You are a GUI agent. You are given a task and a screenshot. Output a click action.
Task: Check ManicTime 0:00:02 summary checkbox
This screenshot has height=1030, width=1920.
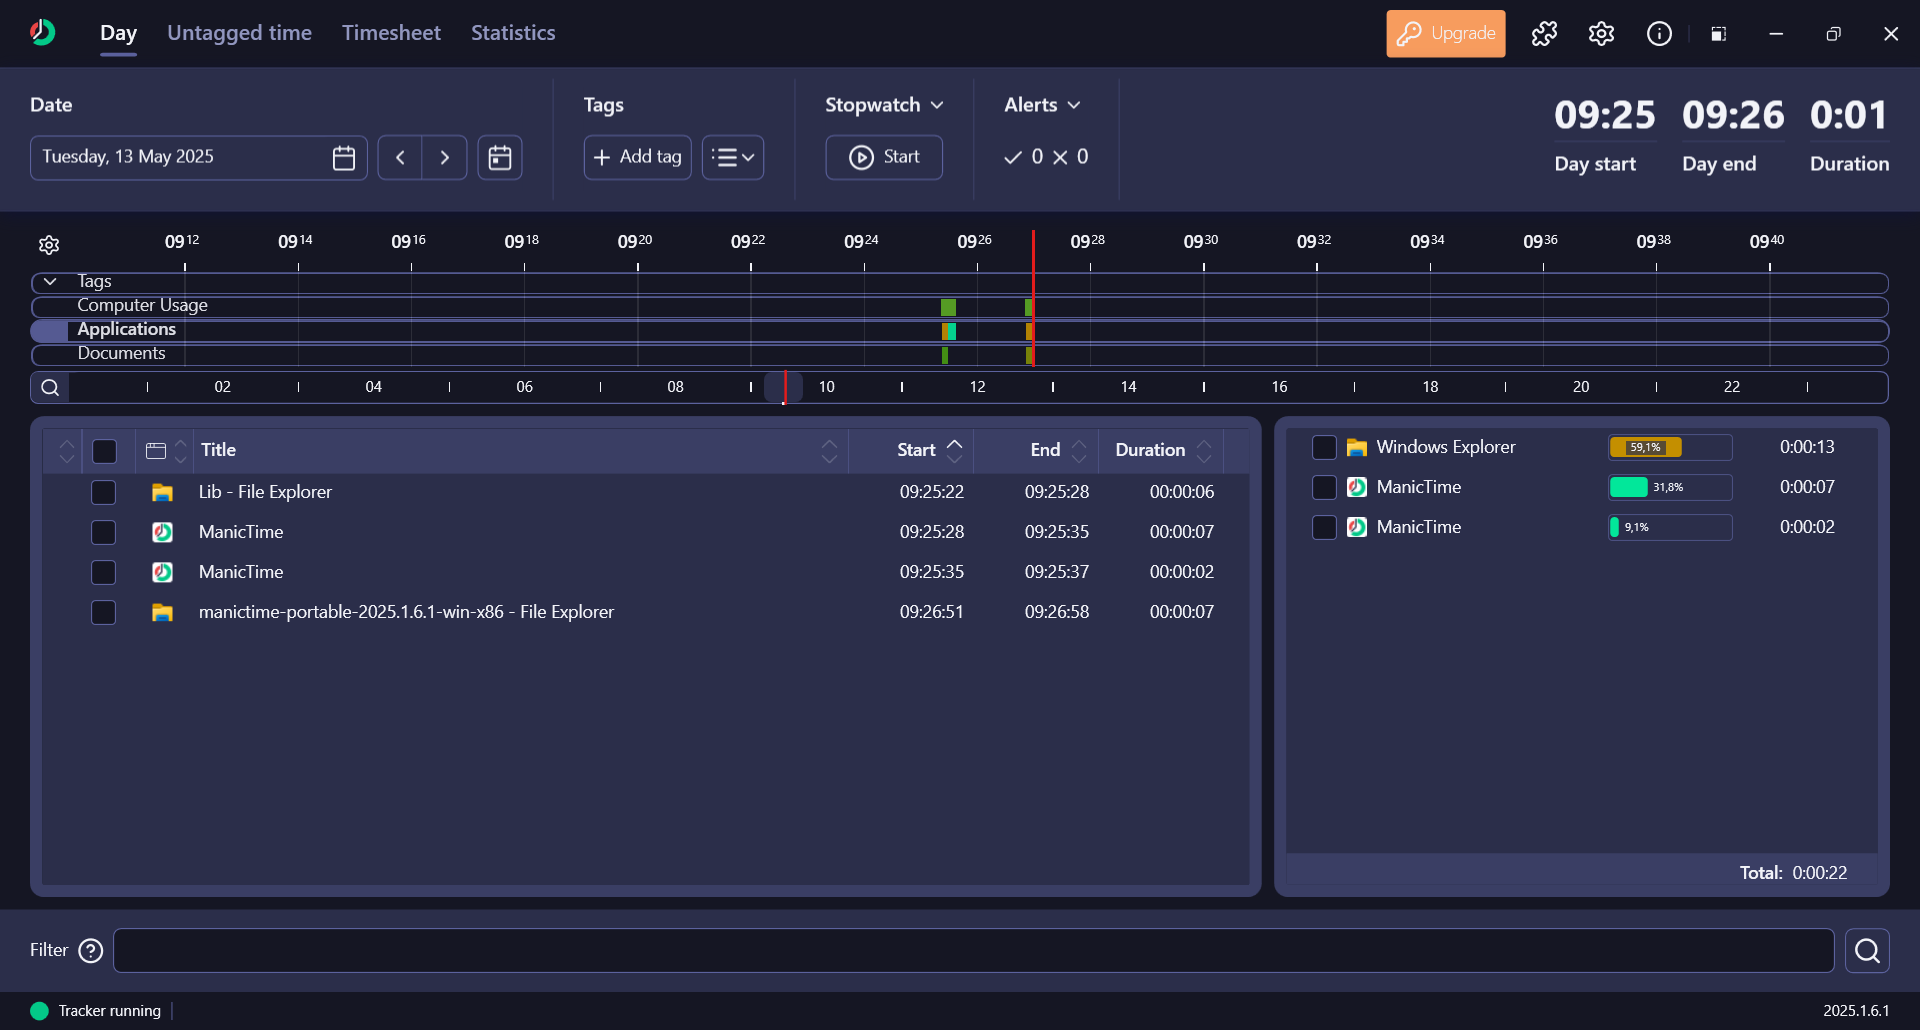(1324, 527)
